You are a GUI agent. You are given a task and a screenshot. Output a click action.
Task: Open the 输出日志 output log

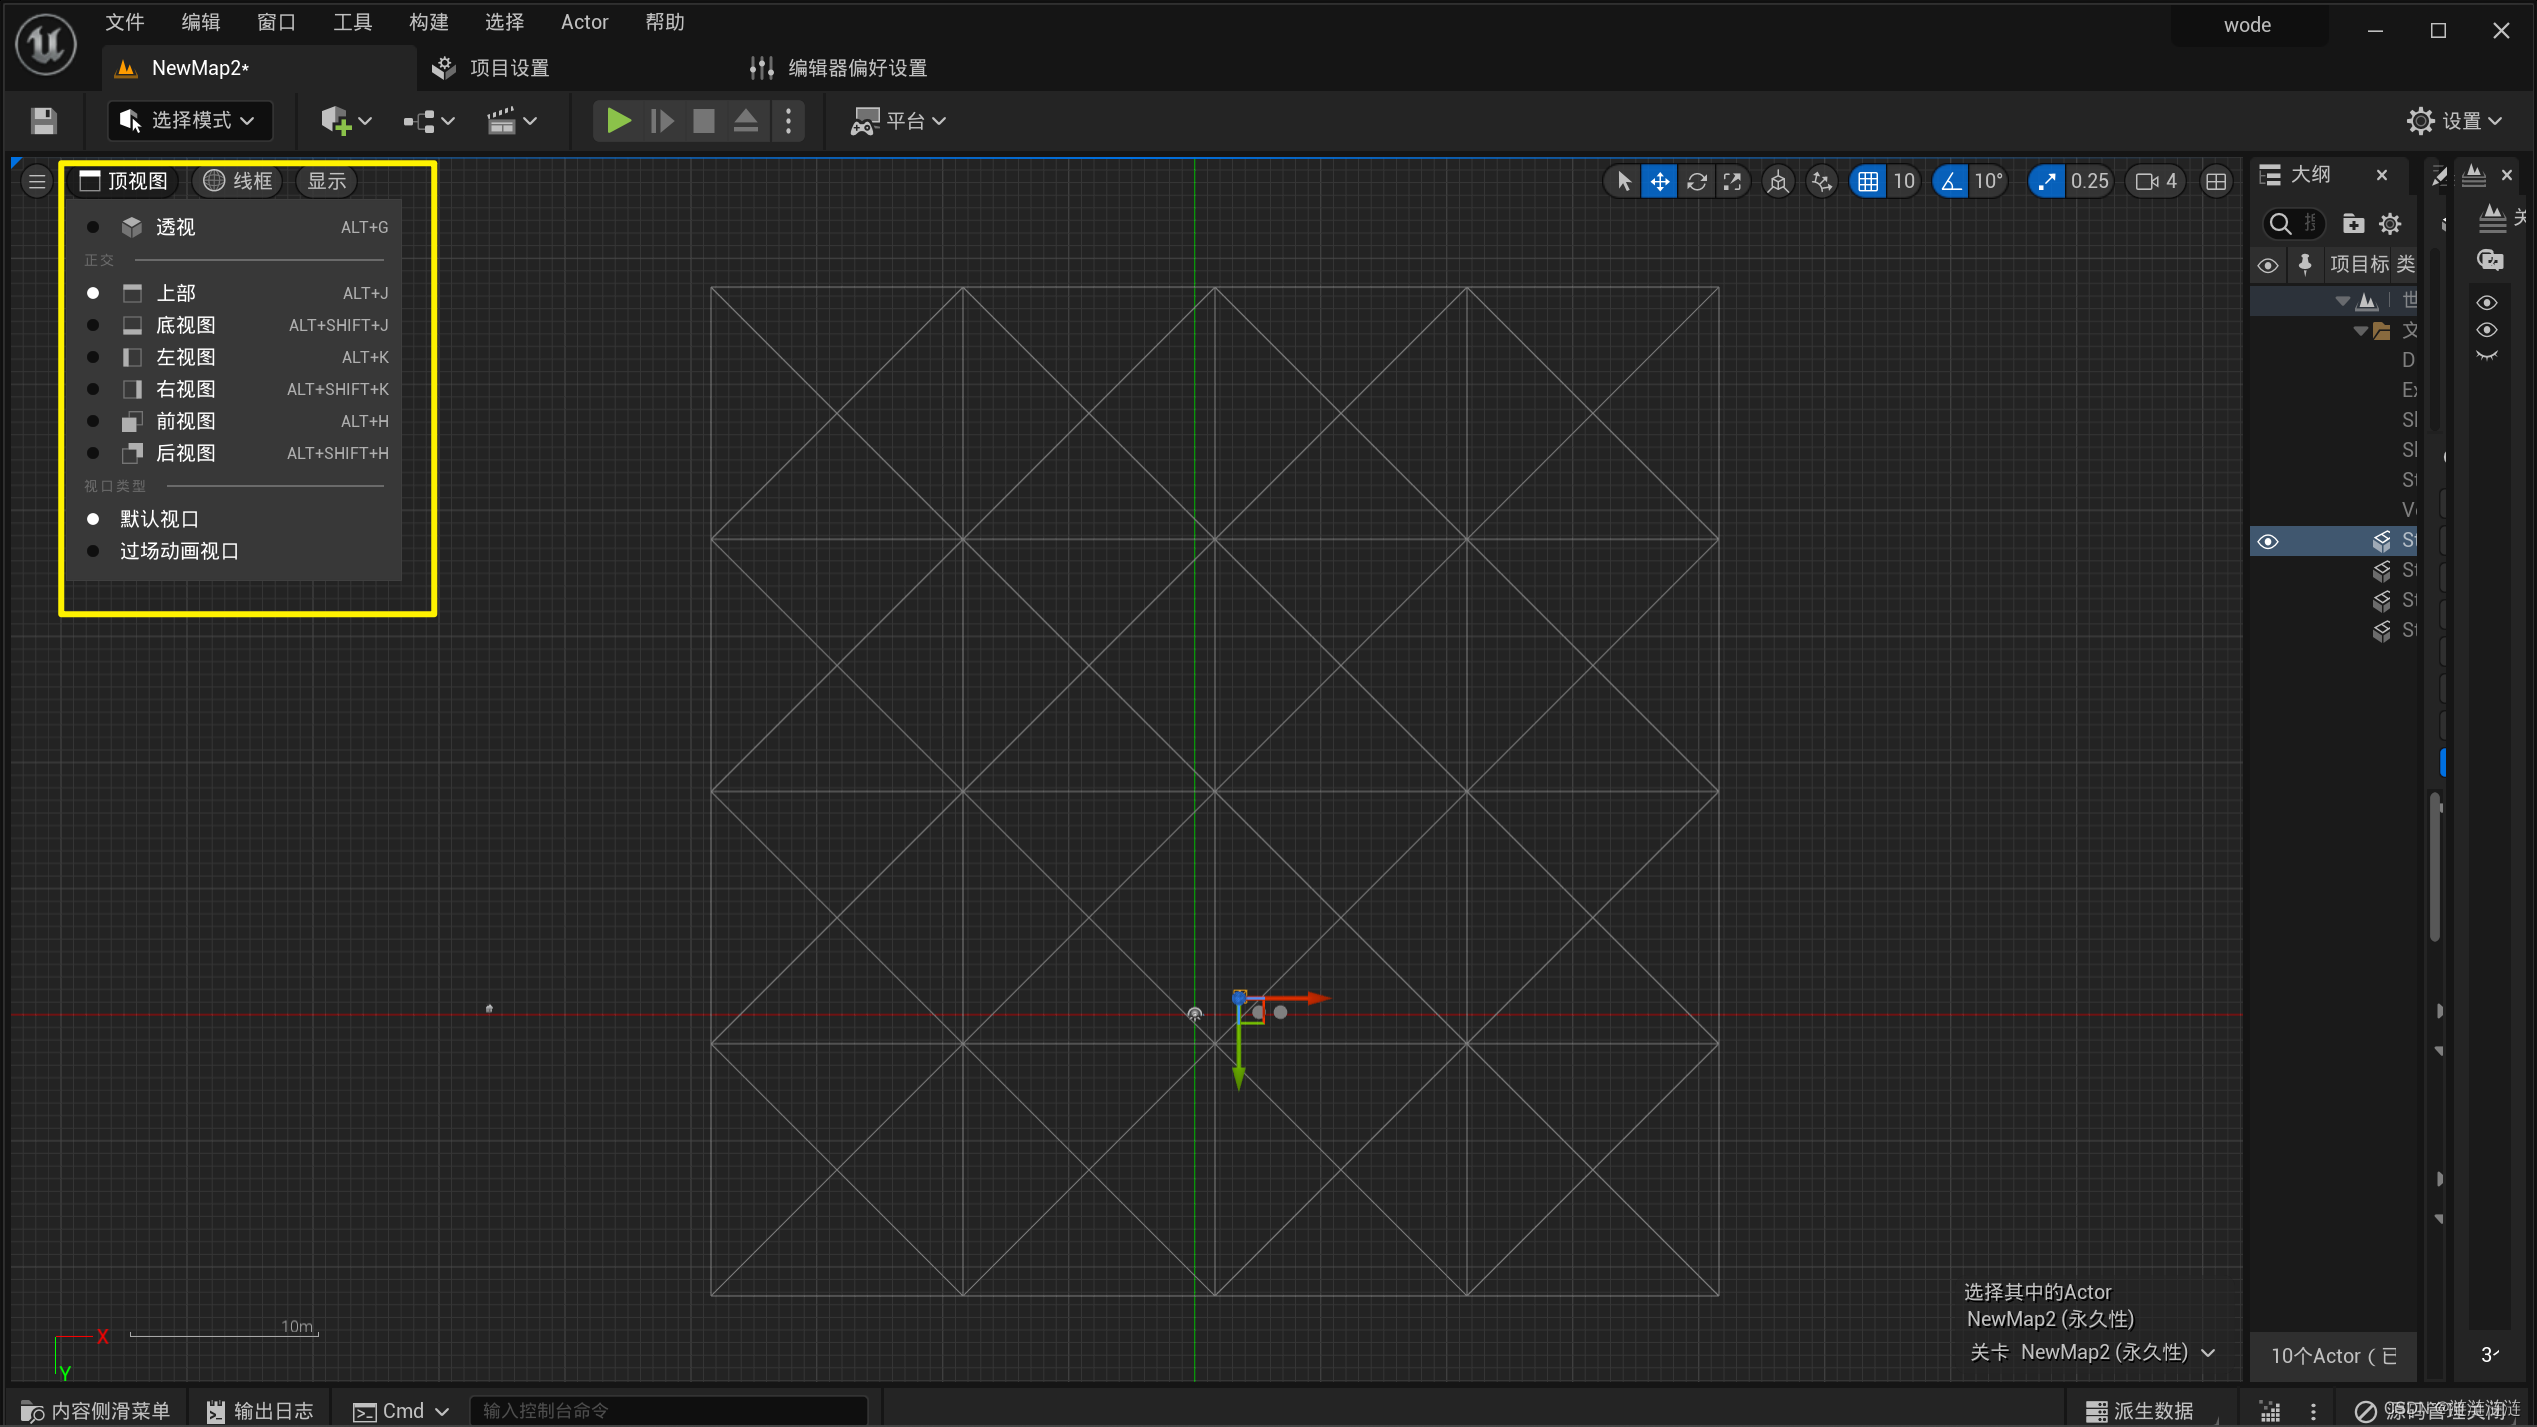pos(260,1410)
